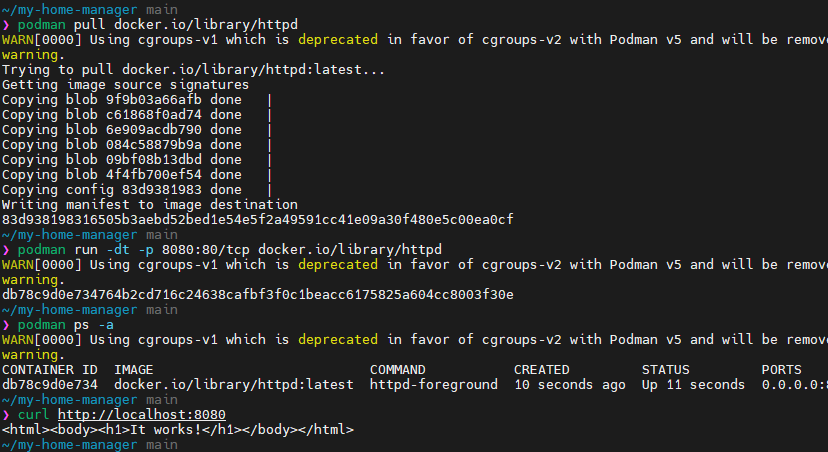The height and width of the screenshot is (452, 828).
Task: Click the image hash starting with 83d93819
Action: 258,219
